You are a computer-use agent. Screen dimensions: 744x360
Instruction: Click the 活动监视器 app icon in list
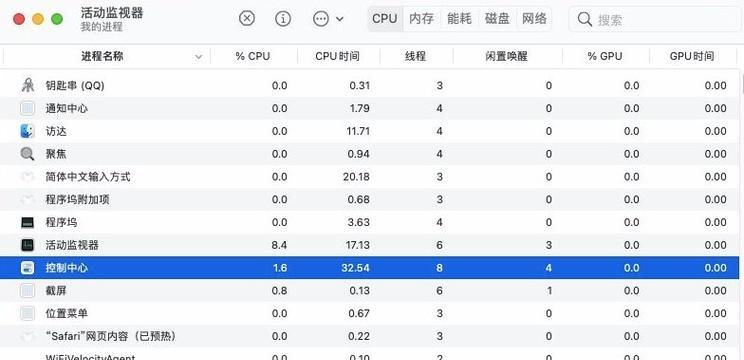click(28, 245)
